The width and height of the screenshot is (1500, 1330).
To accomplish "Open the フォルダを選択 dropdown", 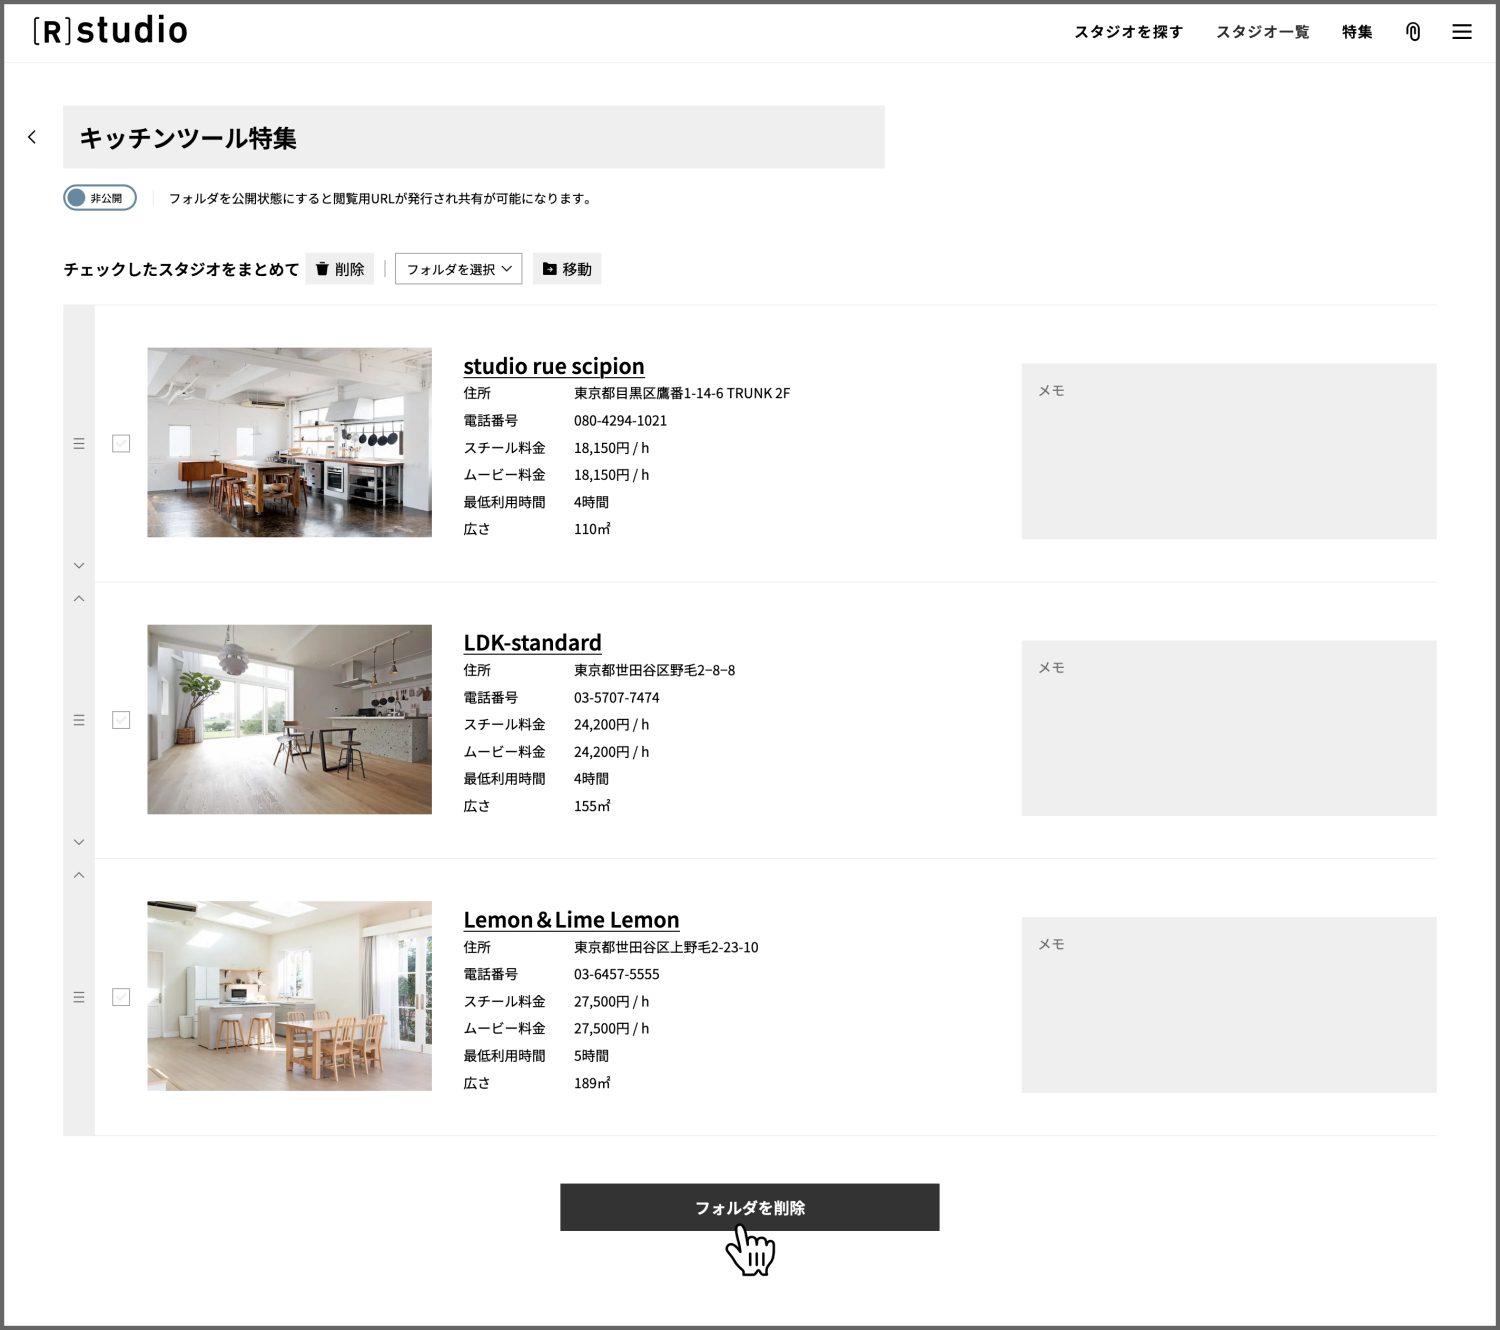I will coord(458,269).
